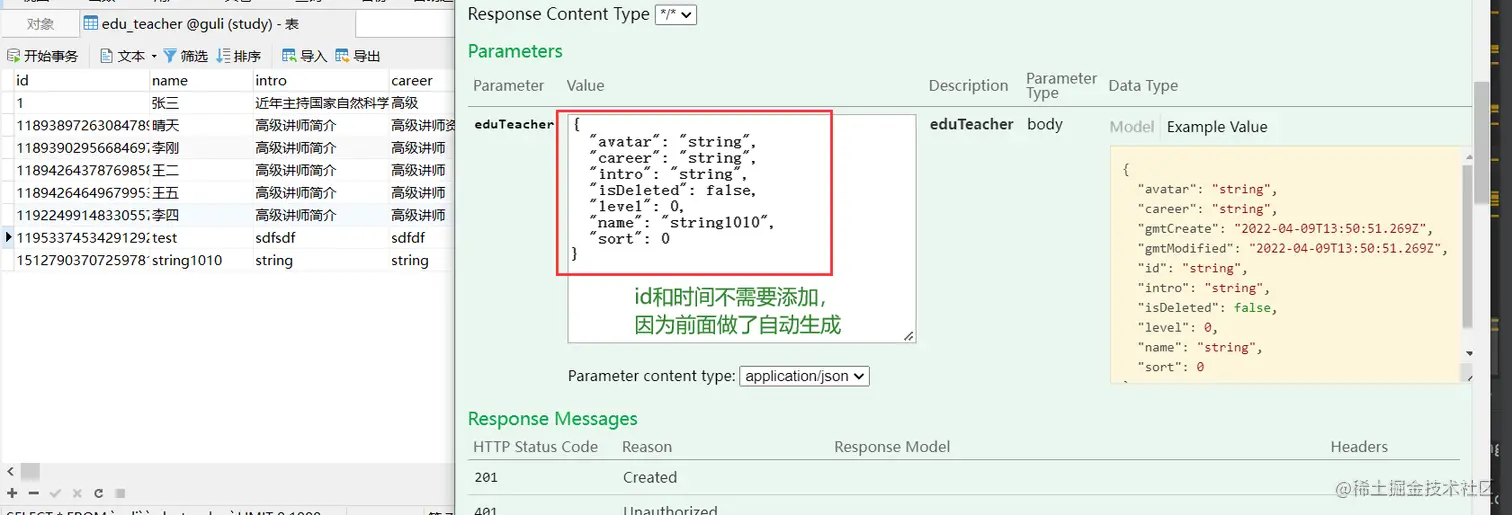Click the 排序 sort icon
This screenshot has width=1512, height=515.
coord(224,56)
